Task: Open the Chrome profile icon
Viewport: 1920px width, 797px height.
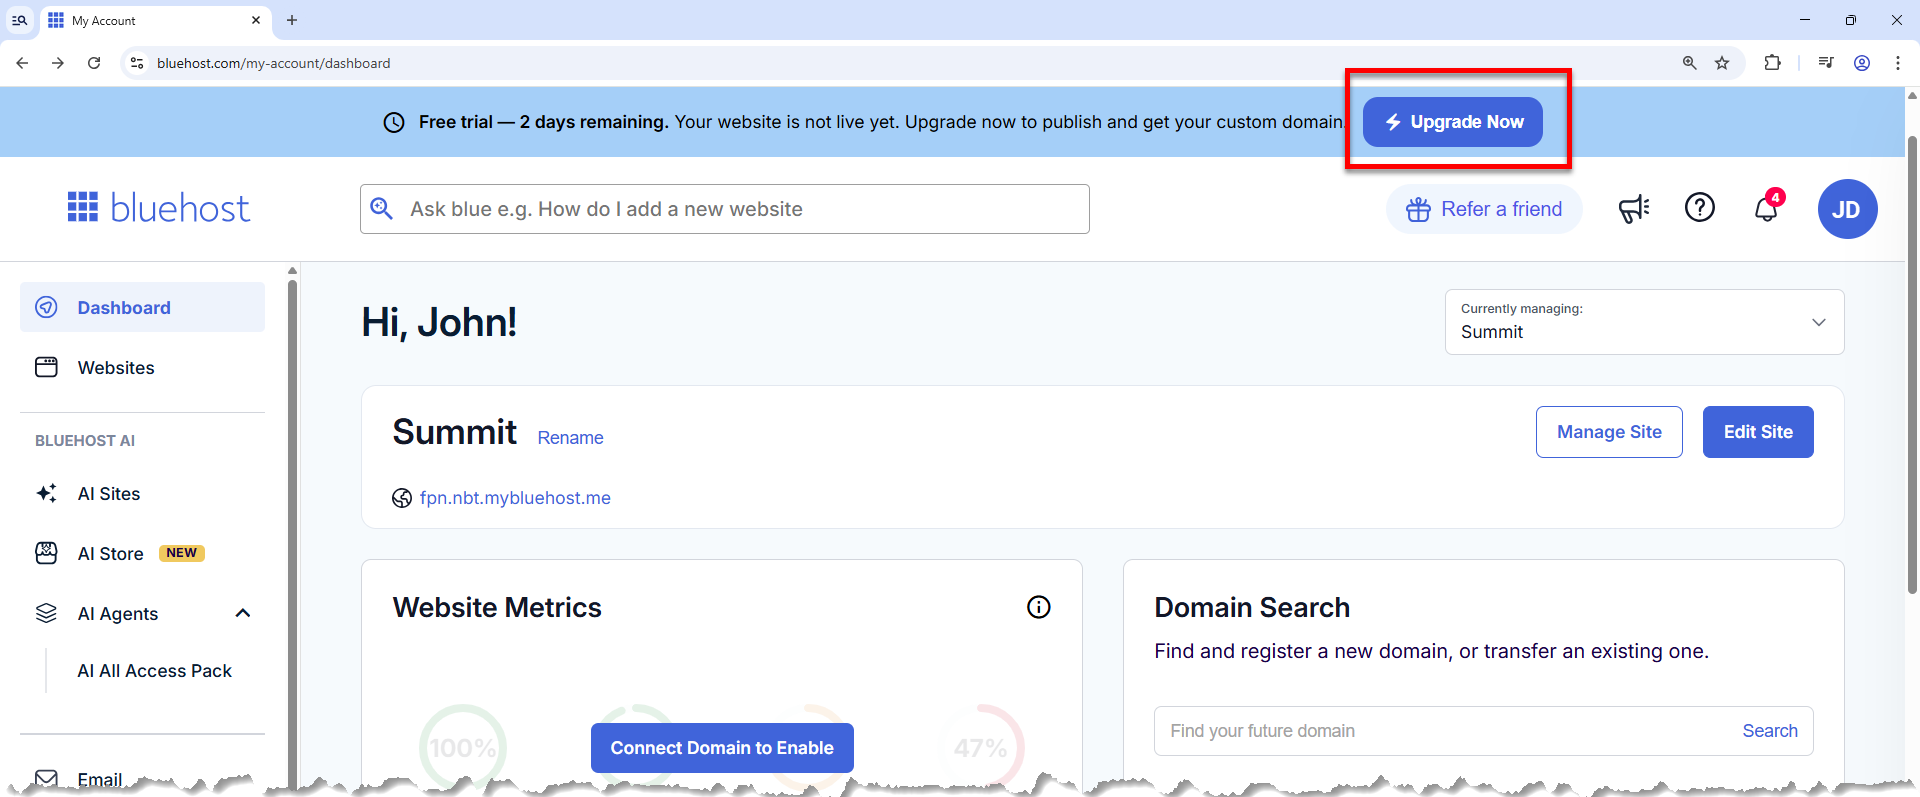Action: pyautogui.click(x=1862, y=63)
